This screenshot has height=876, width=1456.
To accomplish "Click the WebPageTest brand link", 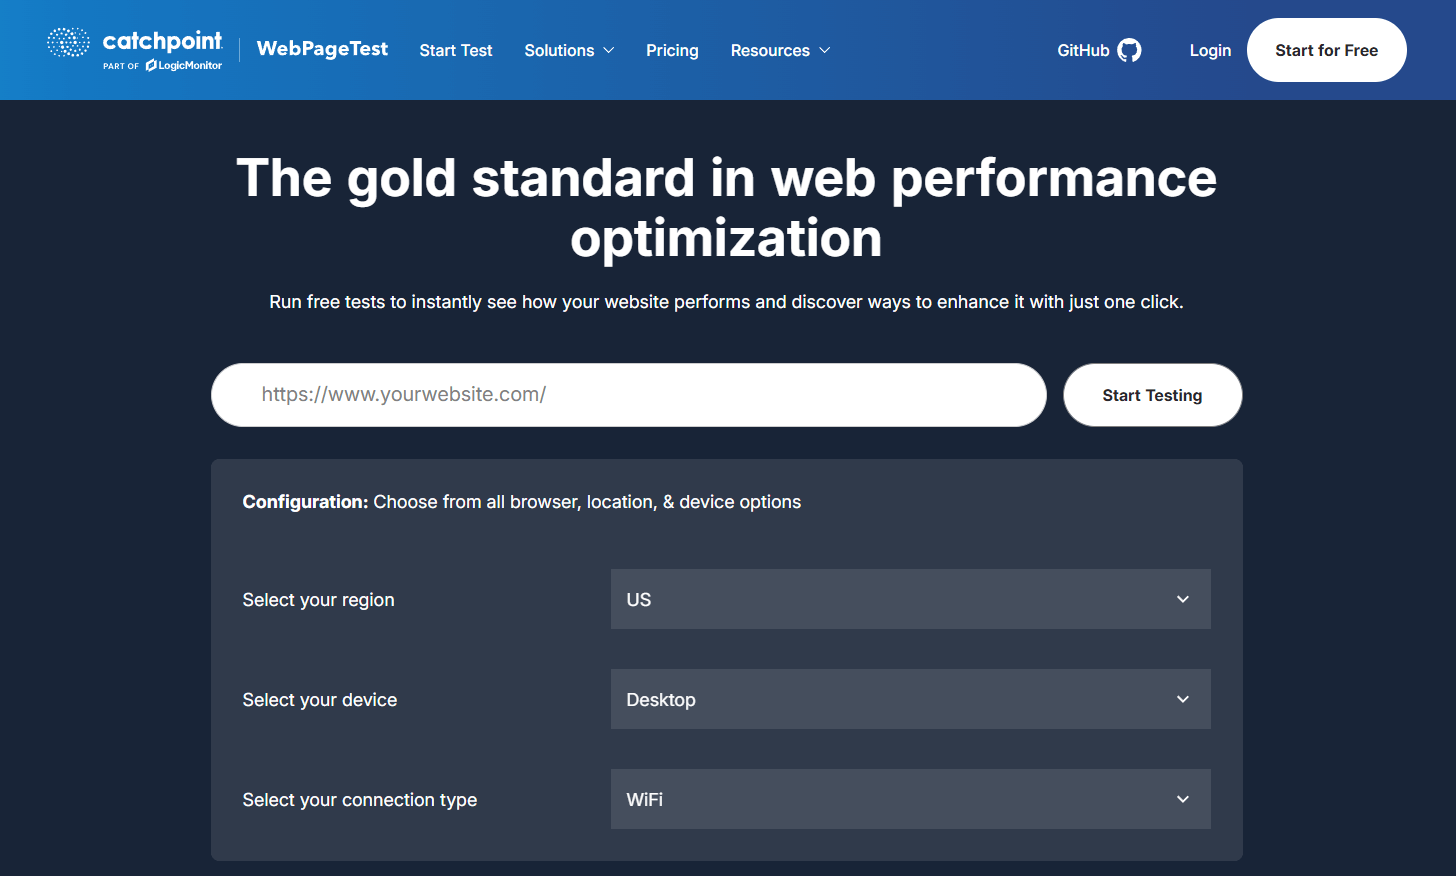I will click(322, 48).
